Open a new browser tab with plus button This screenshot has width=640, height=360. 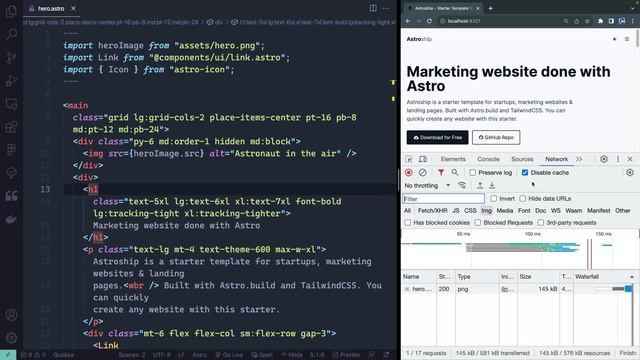tap(491, 8)
